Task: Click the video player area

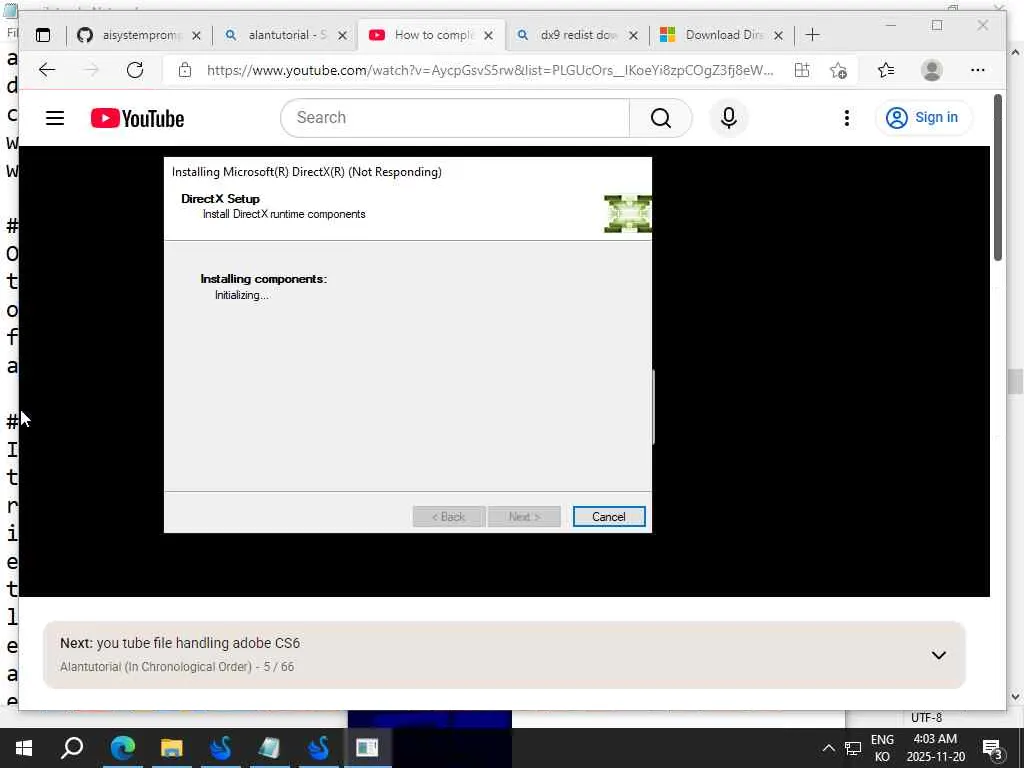Action: coord(504,371)
